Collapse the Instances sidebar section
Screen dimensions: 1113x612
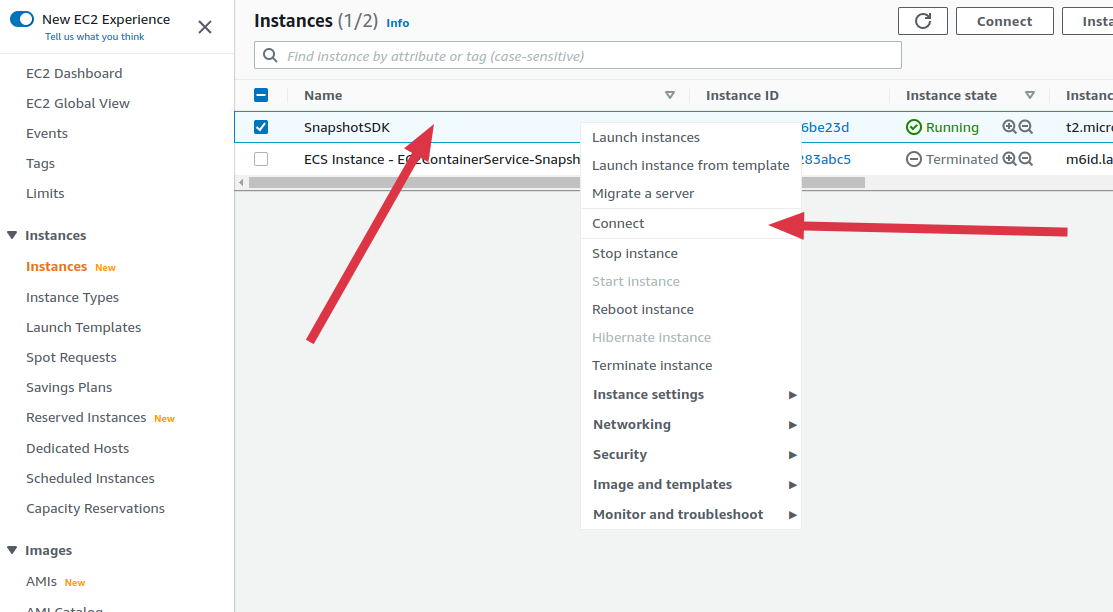12,236
